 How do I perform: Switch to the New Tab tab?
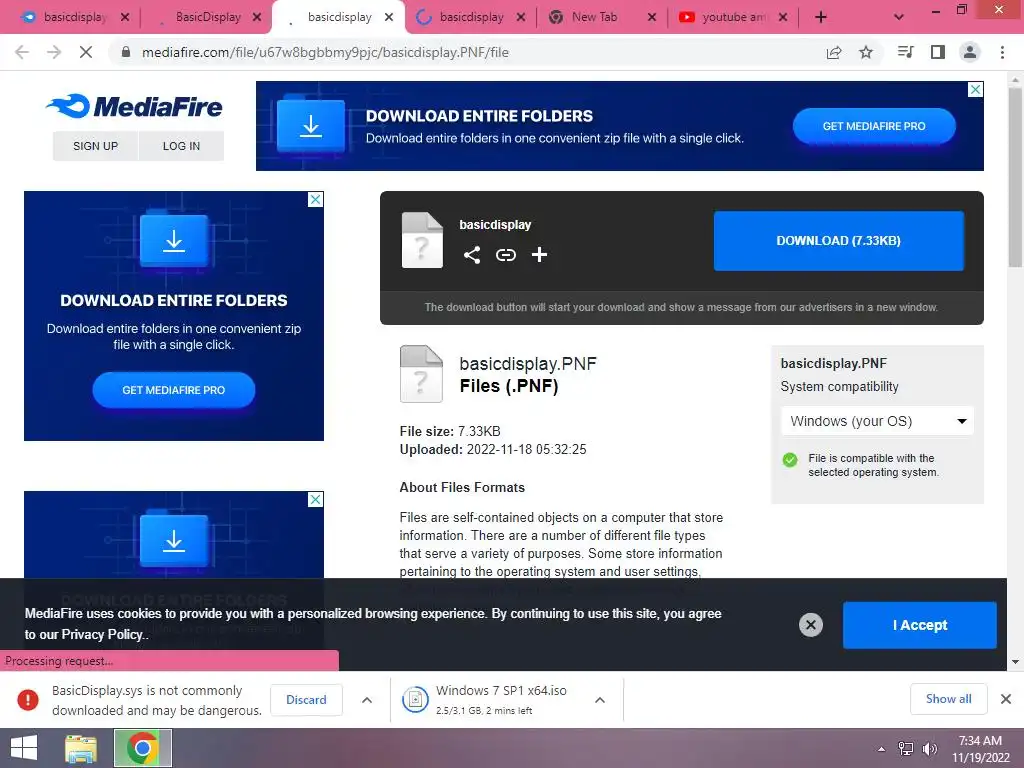pyautogui.click(x=593, y=17)
